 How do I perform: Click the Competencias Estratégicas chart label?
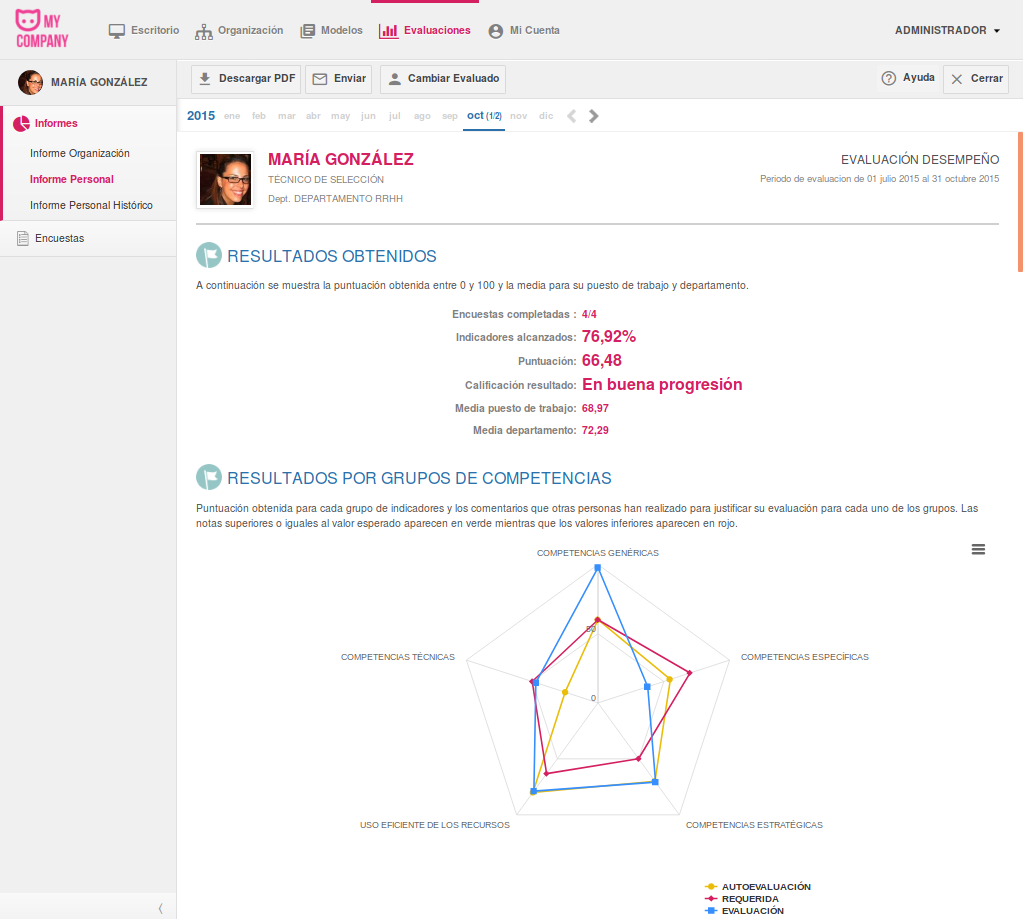[754, 825]
